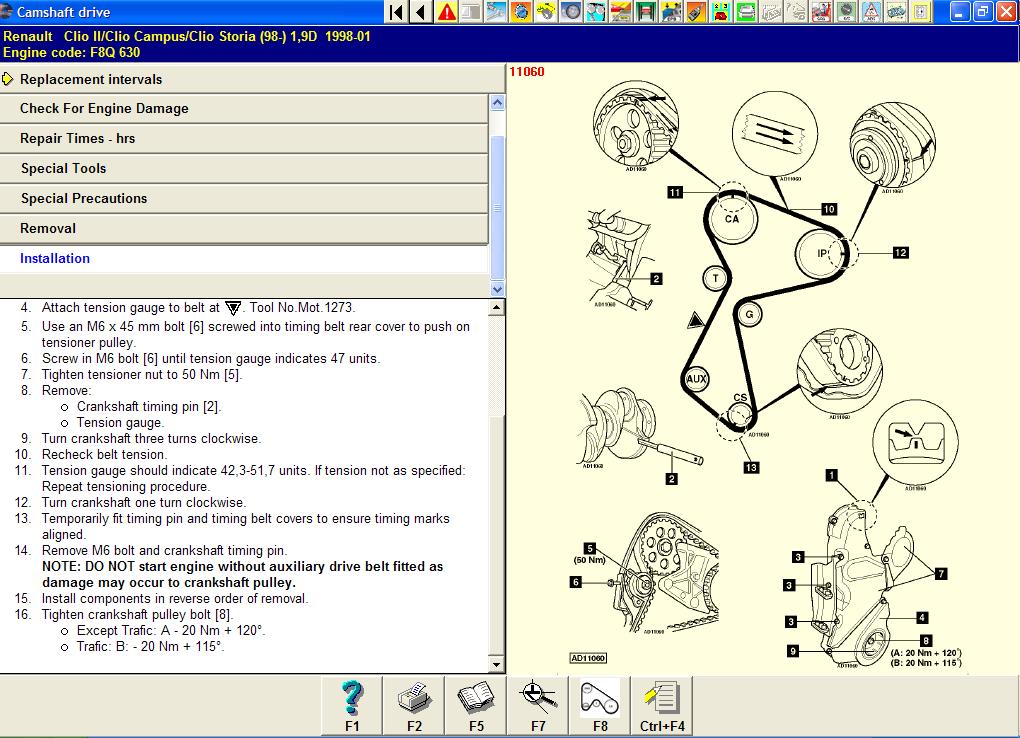
Task: Open help with the F1 question mark
Action: [352, 705]
